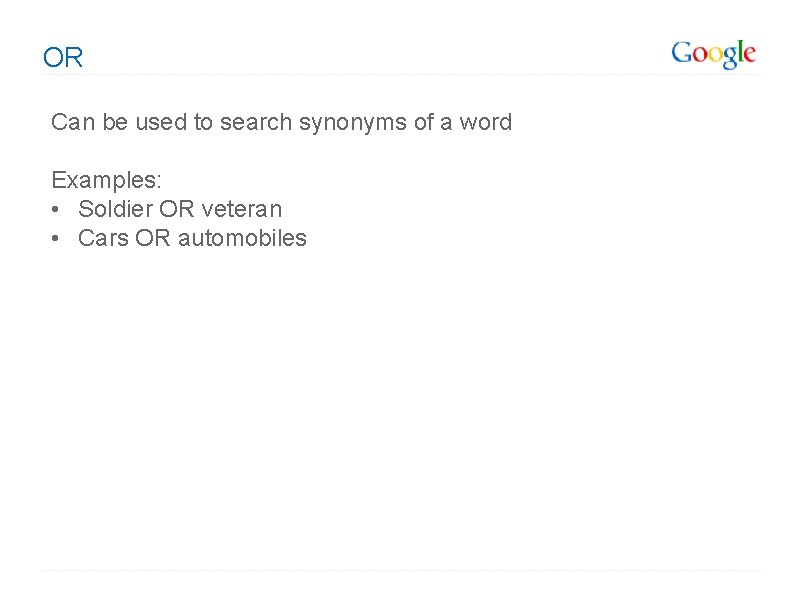Select the word search in the first sentence
The height and width of the screenshot is (600, 800).
[x=256, y=122]
